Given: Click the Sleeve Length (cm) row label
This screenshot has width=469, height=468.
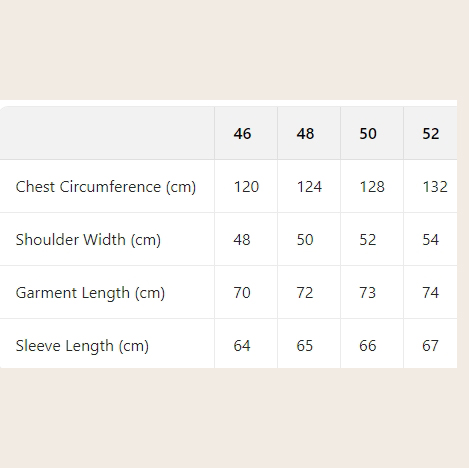Looking at the screenshot, I should coord(82,346).
